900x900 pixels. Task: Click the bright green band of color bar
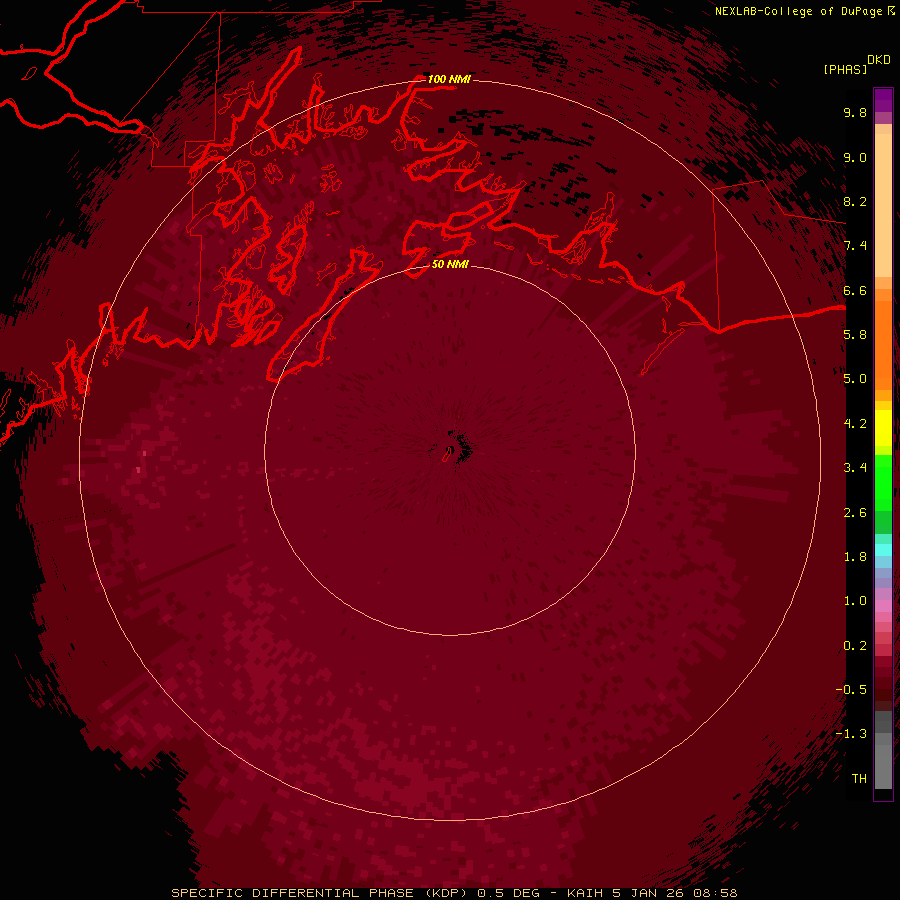click(883, 482)
